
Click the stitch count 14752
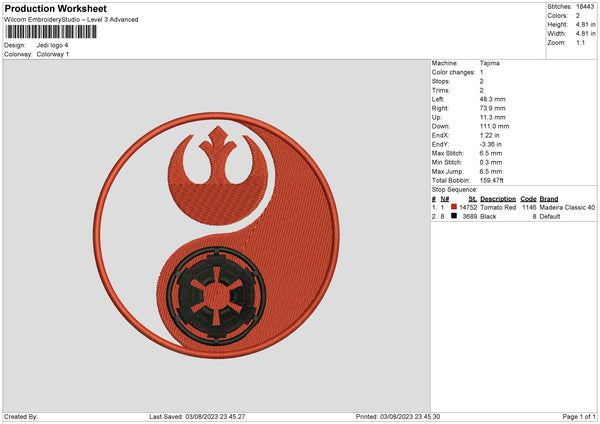coord(468,207)
